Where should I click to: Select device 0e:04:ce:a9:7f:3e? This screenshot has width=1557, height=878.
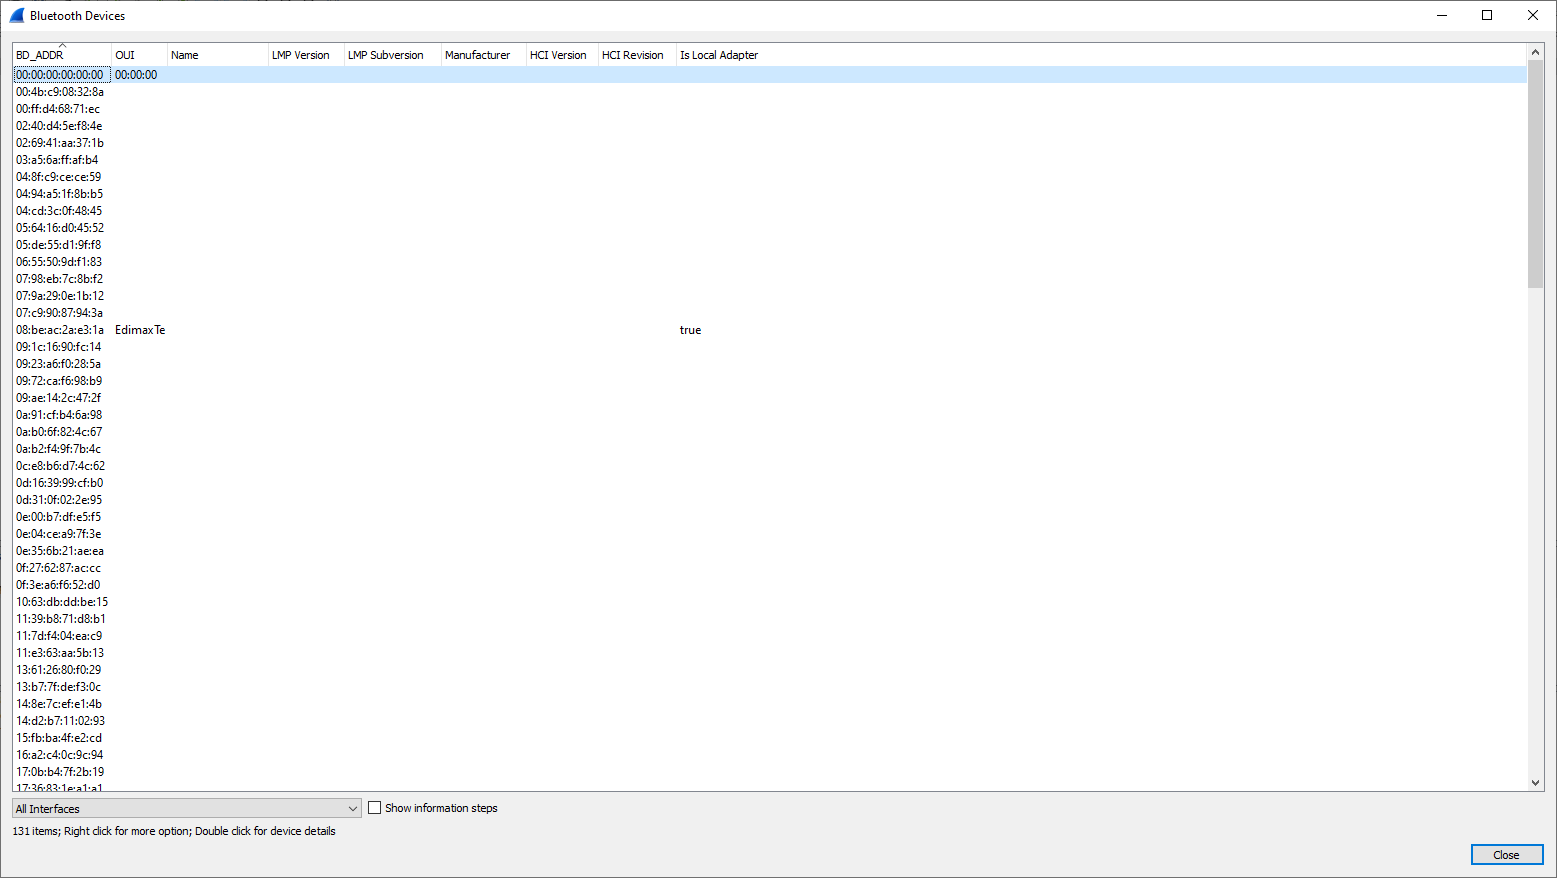point(58,534)
